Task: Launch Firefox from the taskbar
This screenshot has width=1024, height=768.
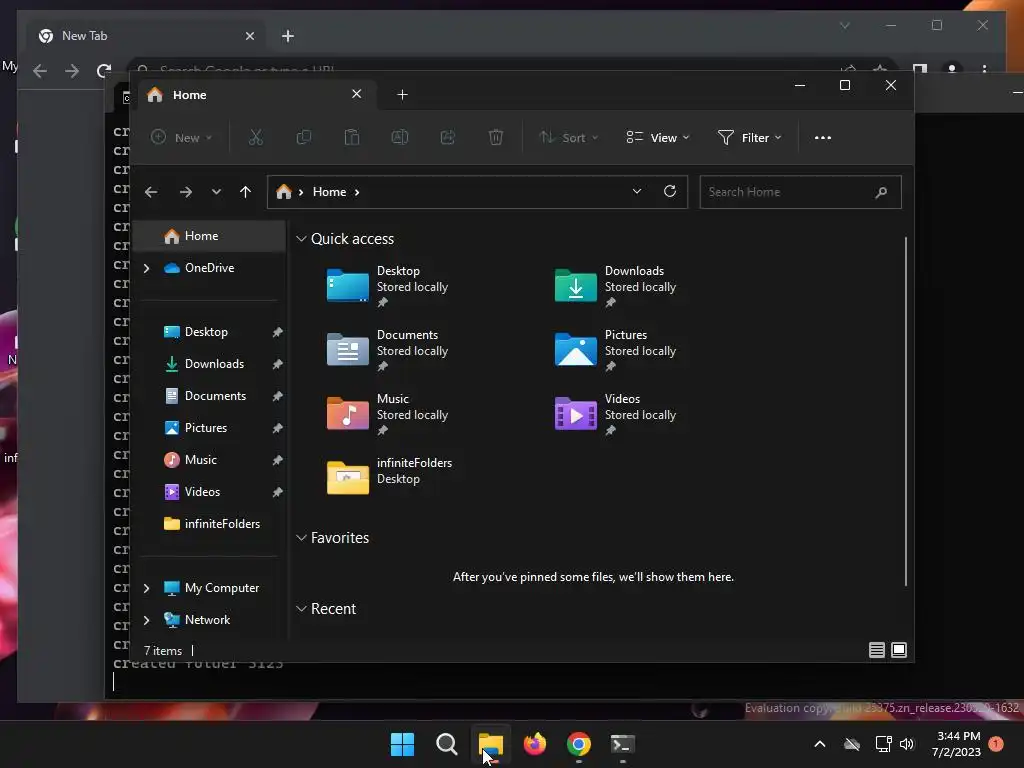Action: click(535, 744)
